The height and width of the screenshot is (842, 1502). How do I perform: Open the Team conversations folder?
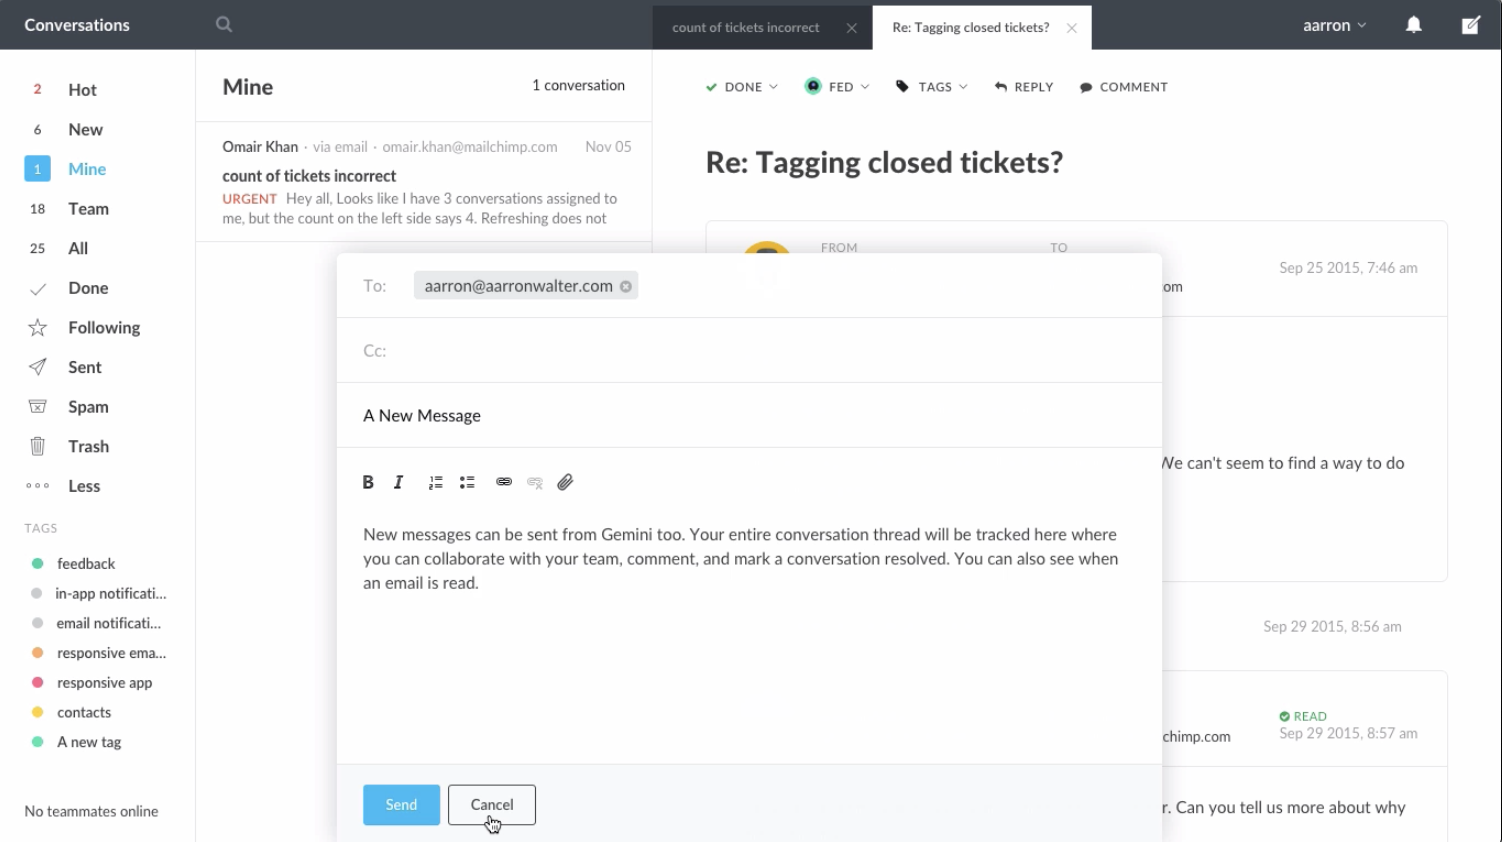click(x=88, y=209)
